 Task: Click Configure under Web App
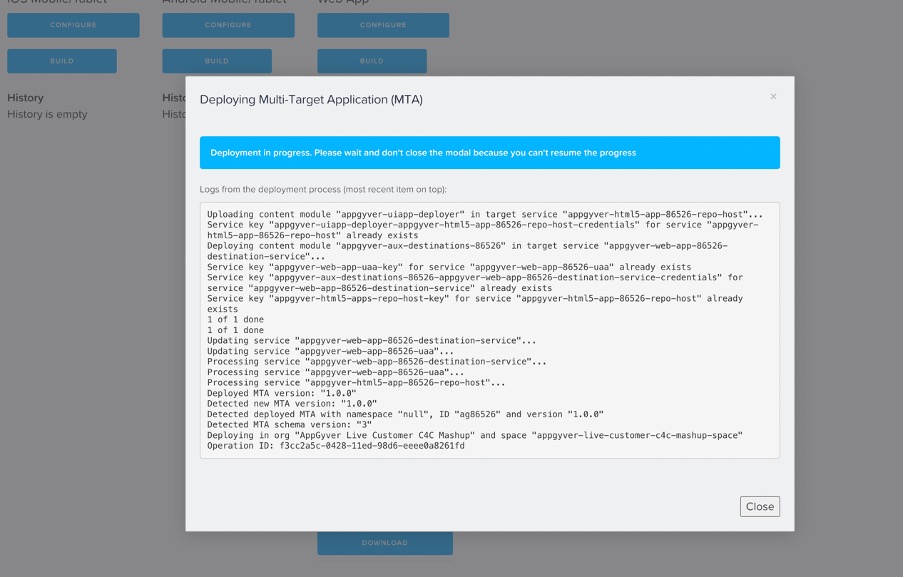click(x=383, y=25)
